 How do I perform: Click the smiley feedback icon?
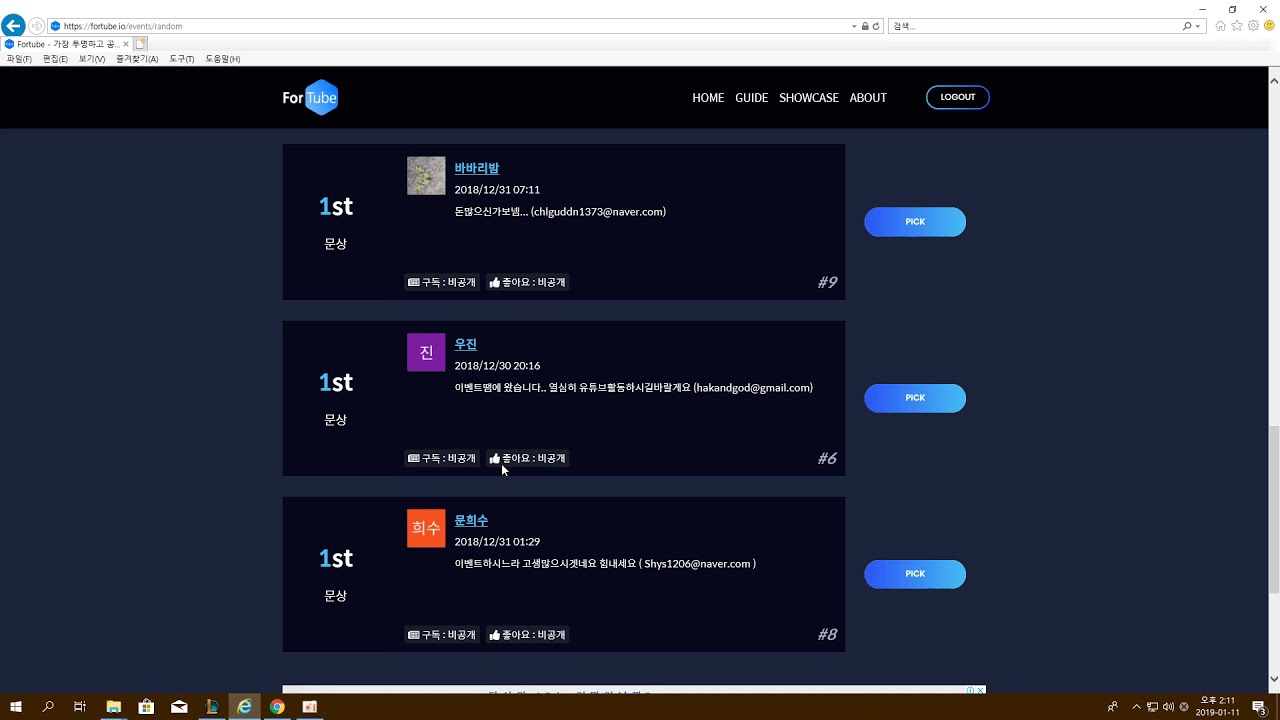1269,26
